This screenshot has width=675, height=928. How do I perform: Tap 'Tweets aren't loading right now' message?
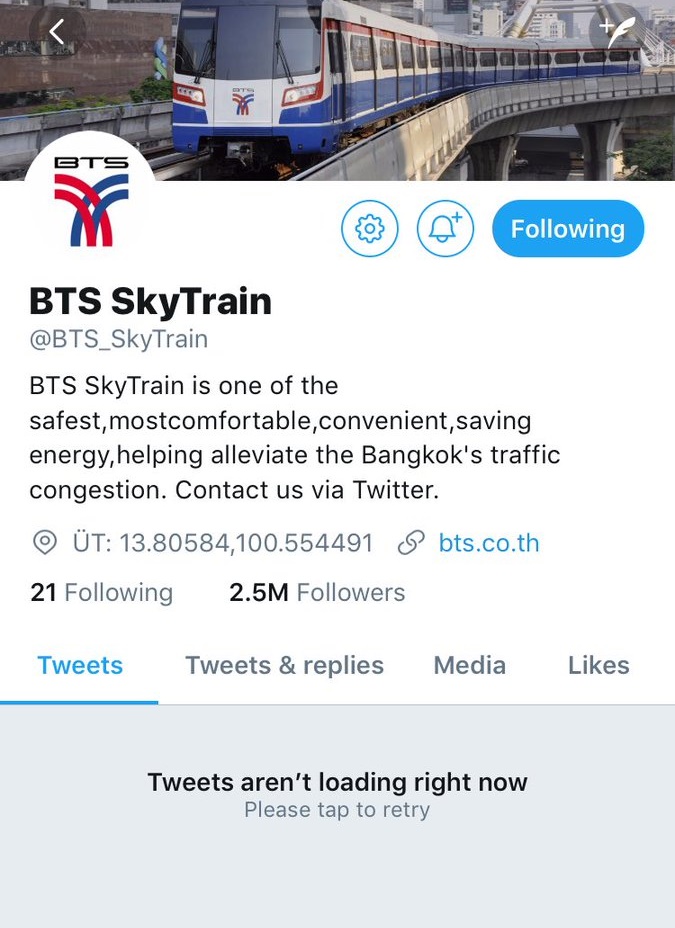tap(337, 782)
